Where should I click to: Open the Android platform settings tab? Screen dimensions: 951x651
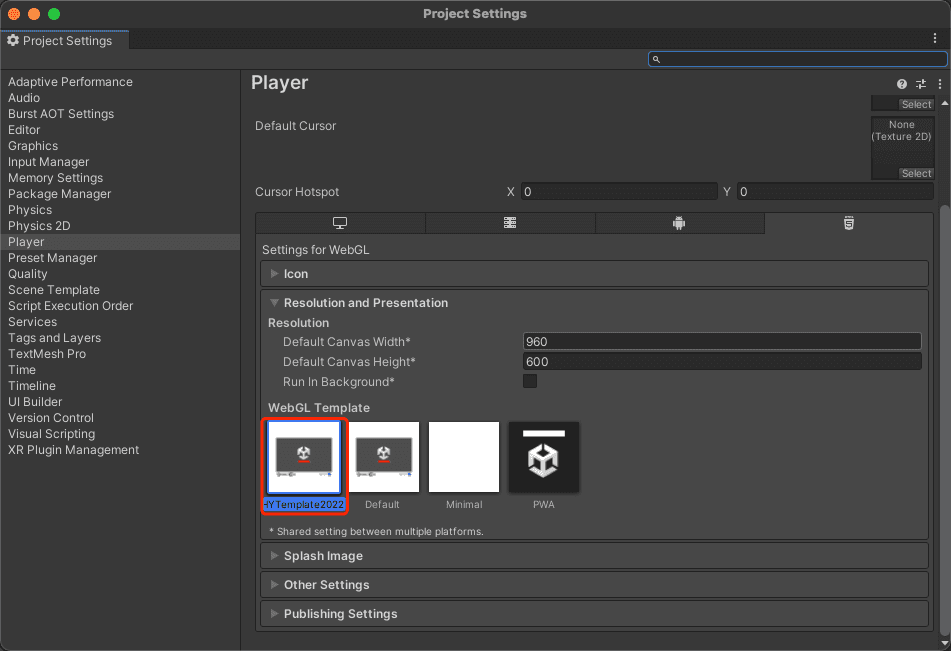click(679, 223)
